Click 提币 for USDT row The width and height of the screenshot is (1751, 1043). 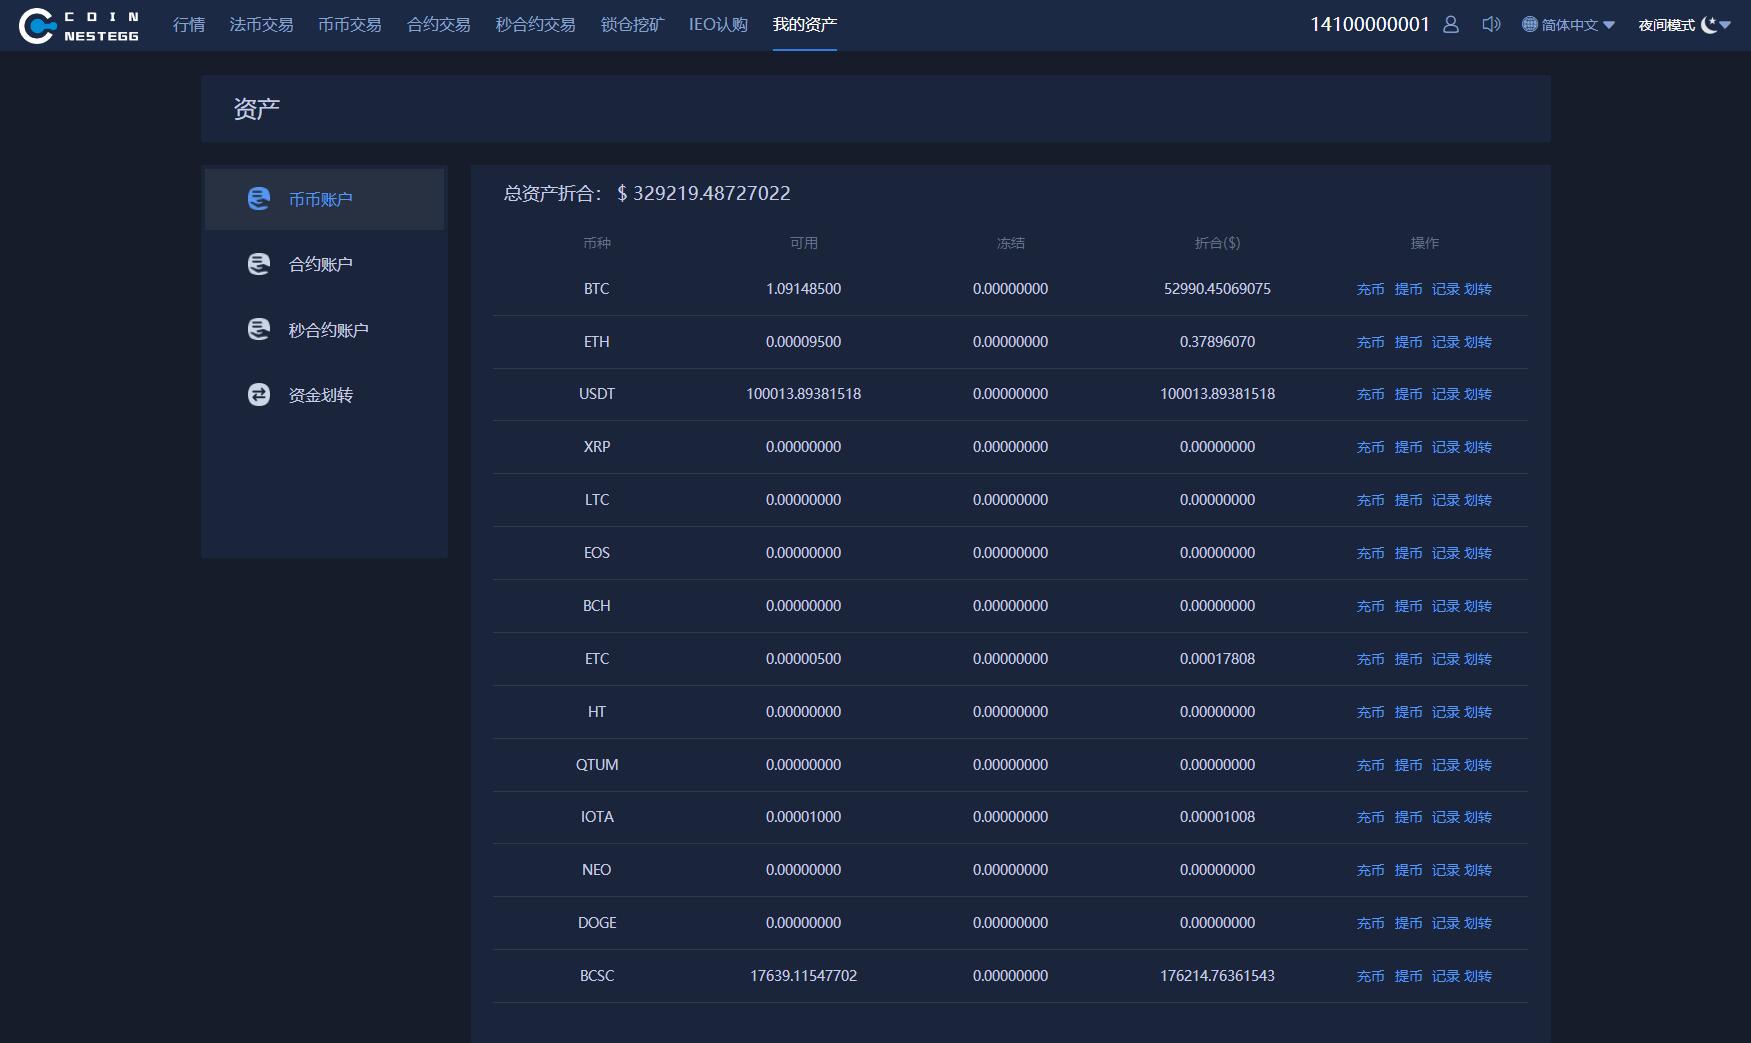1408,394
